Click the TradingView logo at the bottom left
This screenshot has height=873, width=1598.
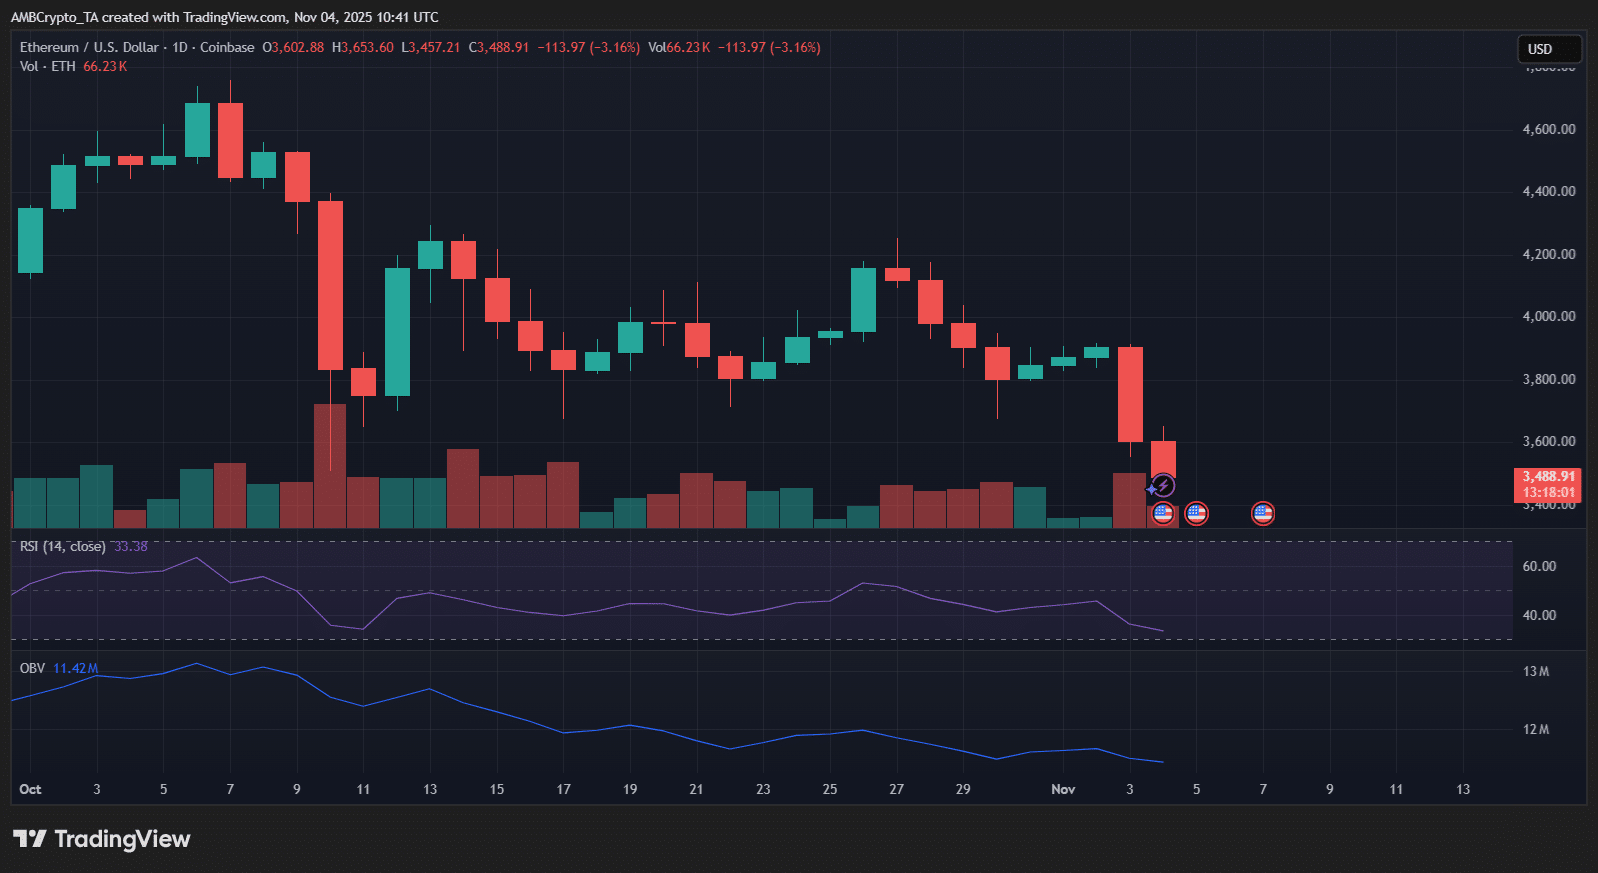coord(101,839)
